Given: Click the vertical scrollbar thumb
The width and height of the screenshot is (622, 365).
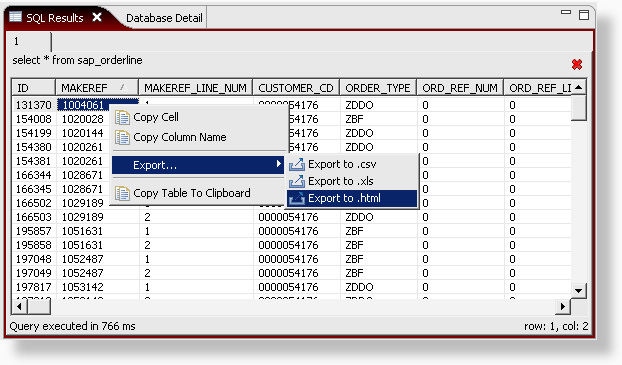Looking at the screenshot, I should coord(579,108).
